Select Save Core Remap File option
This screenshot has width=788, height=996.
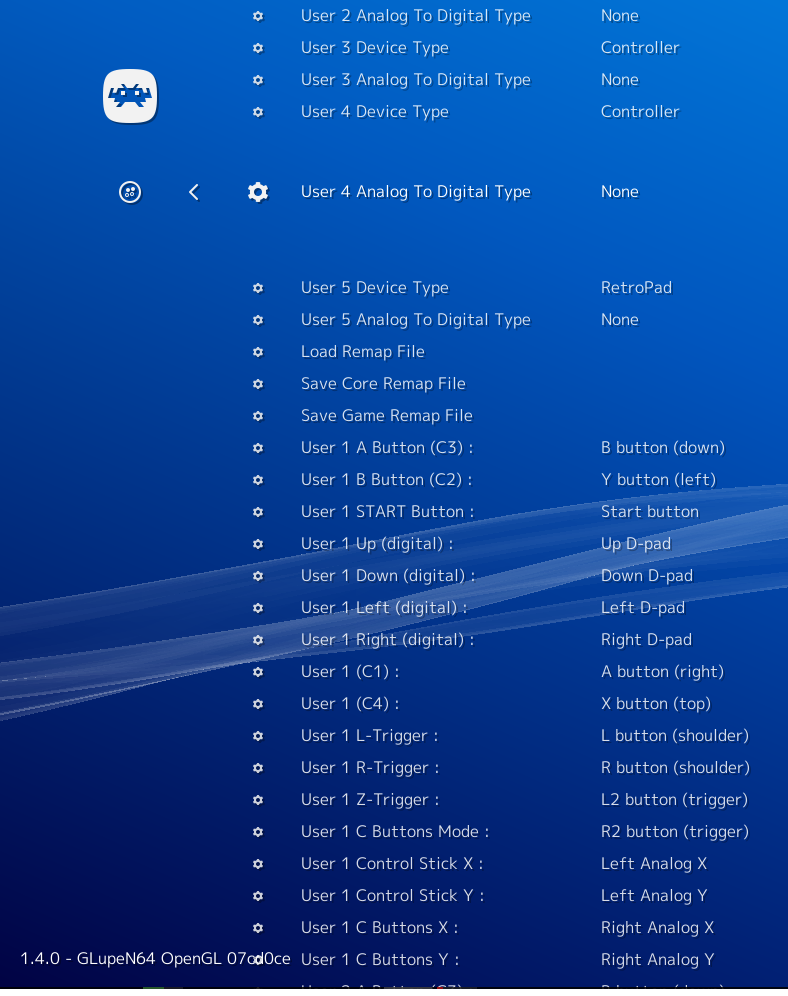[x=383, y=384]
